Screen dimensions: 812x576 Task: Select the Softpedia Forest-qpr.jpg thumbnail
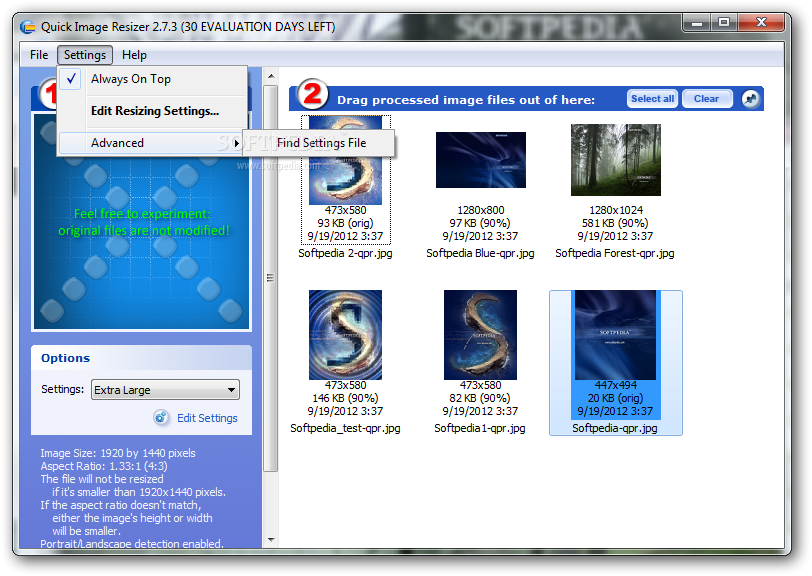(616, 160)
